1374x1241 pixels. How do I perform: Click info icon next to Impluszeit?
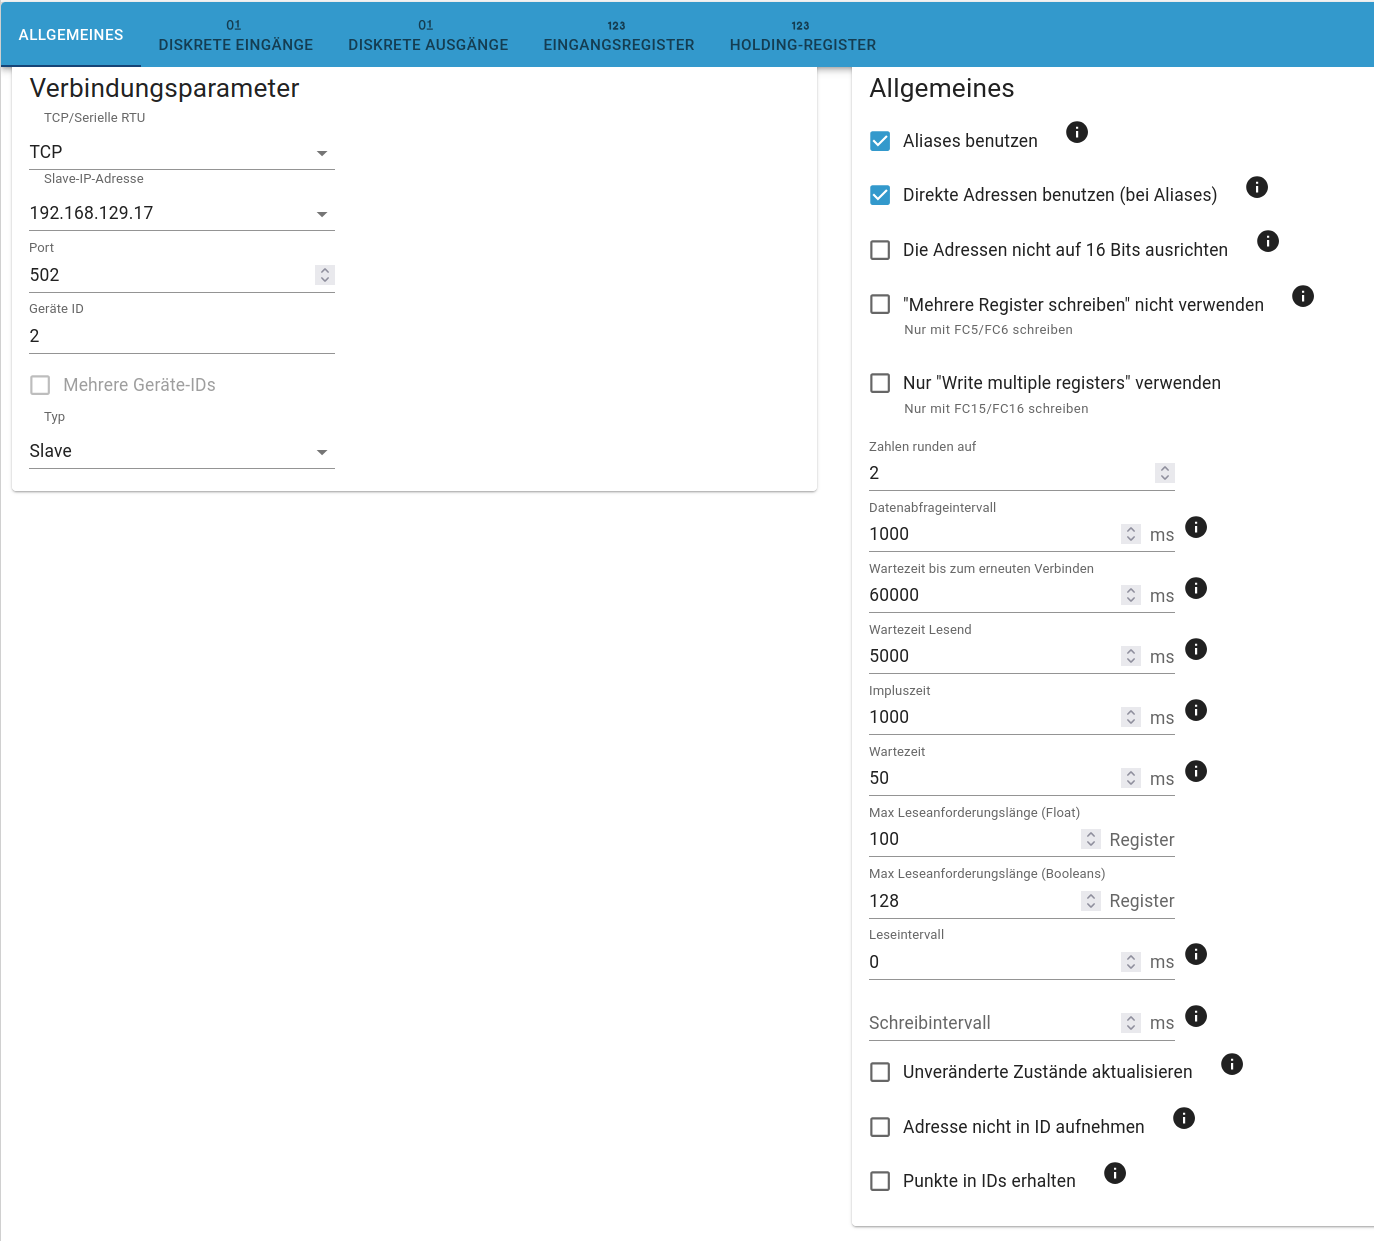coord(1195,710)
